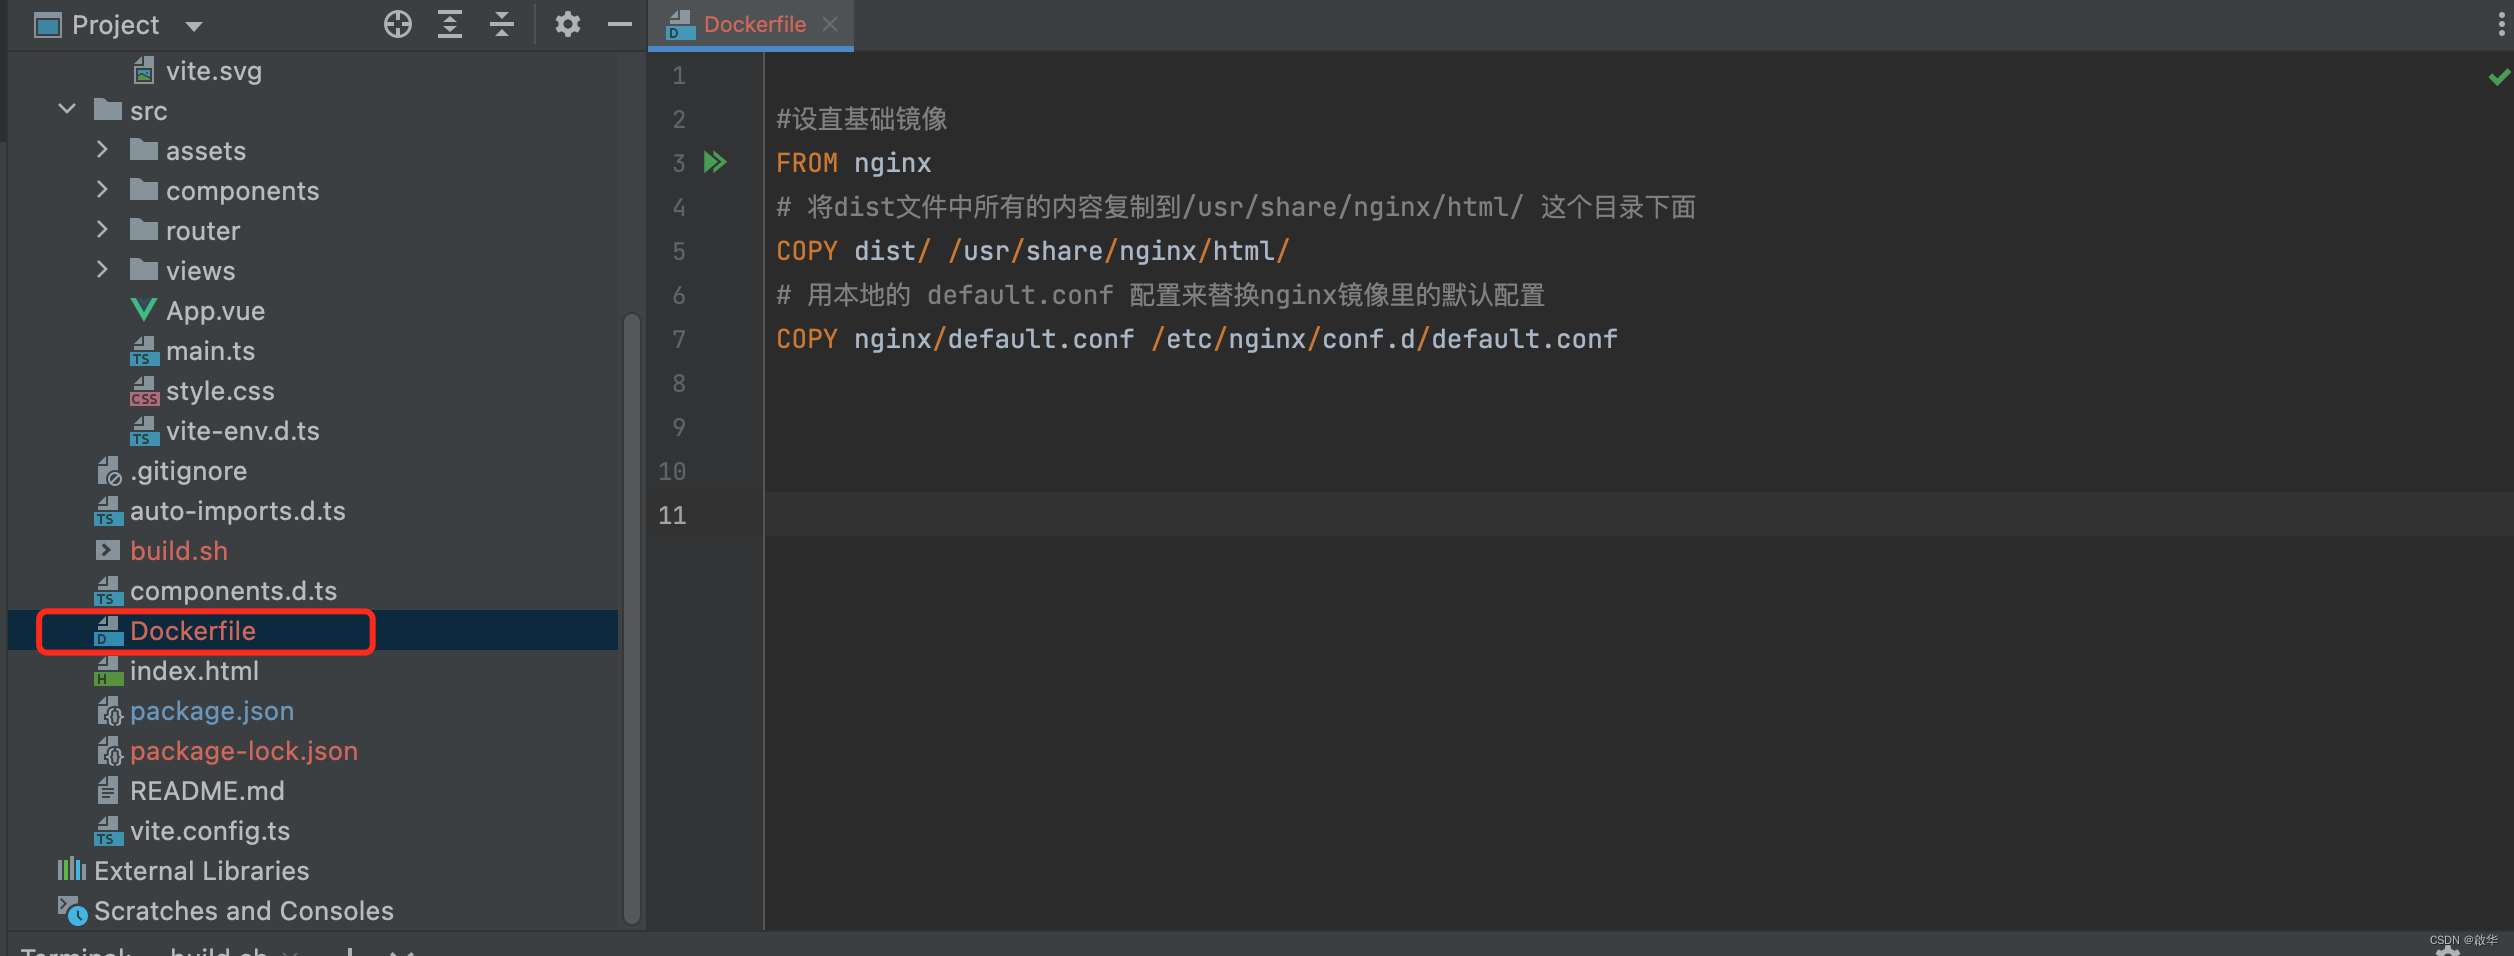2514x956 pixels.
Task: Select components.d.ts file
Action: pyautogui.click(x=233, y=591)
